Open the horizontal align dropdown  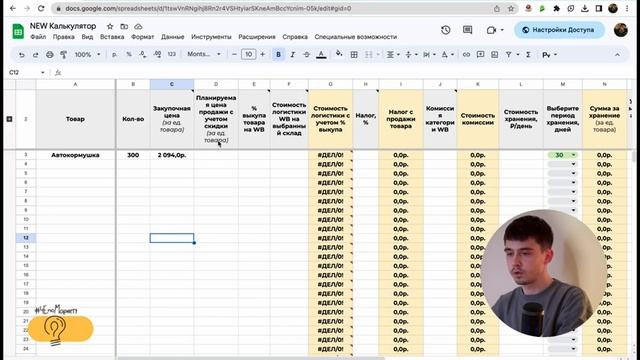[x=393, y=54]
